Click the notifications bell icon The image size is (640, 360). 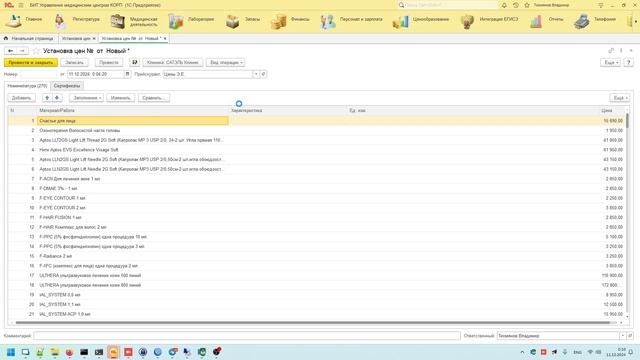point(504,5)
